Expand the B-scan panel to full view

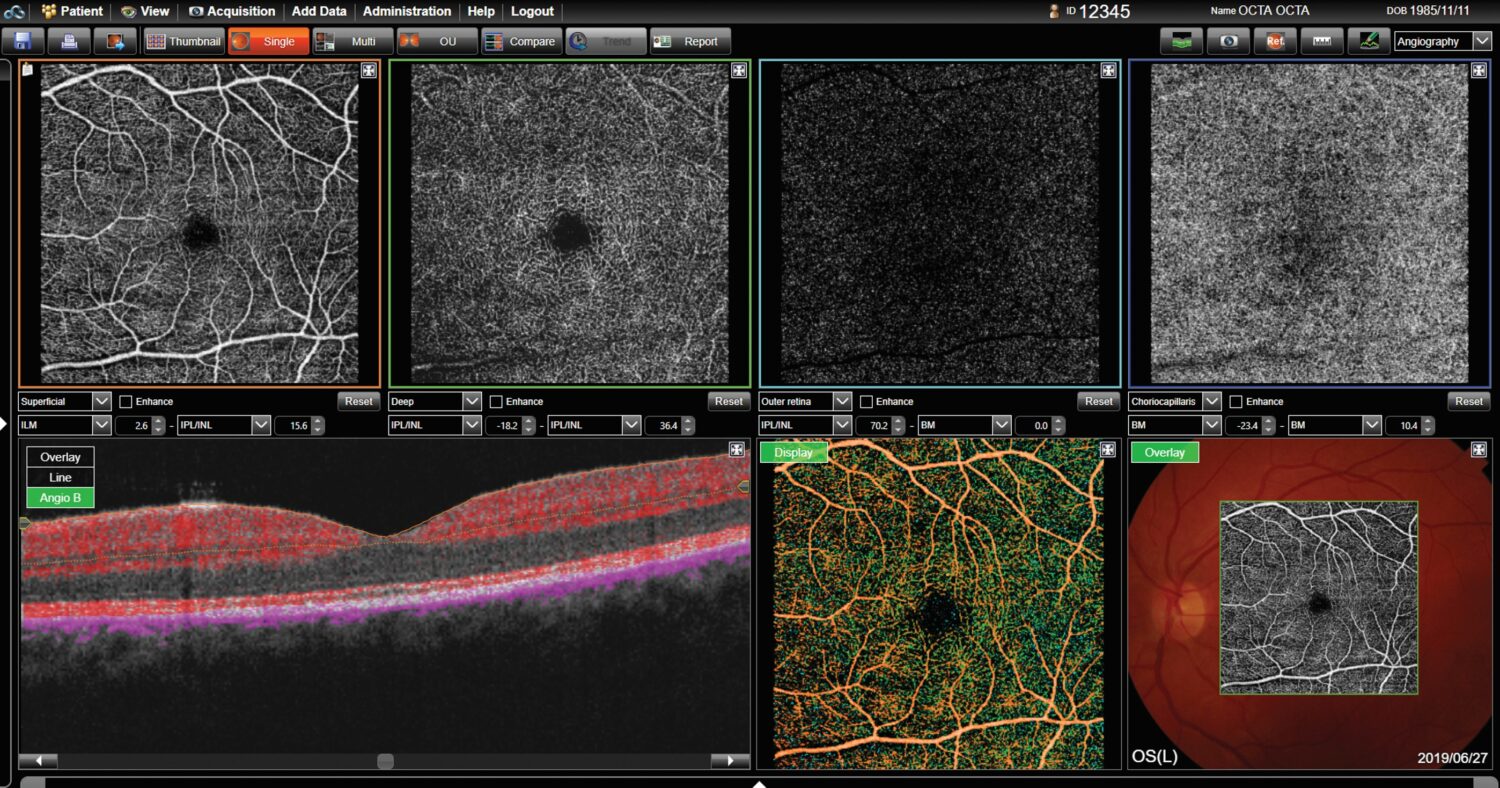click(x=738, y=450)
